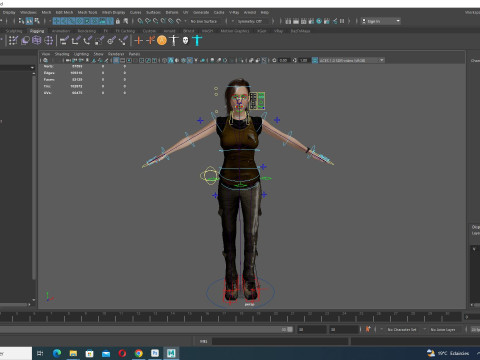
Task: Toggle the view transform button before color dropdown
Action: [x=315, y=60]
